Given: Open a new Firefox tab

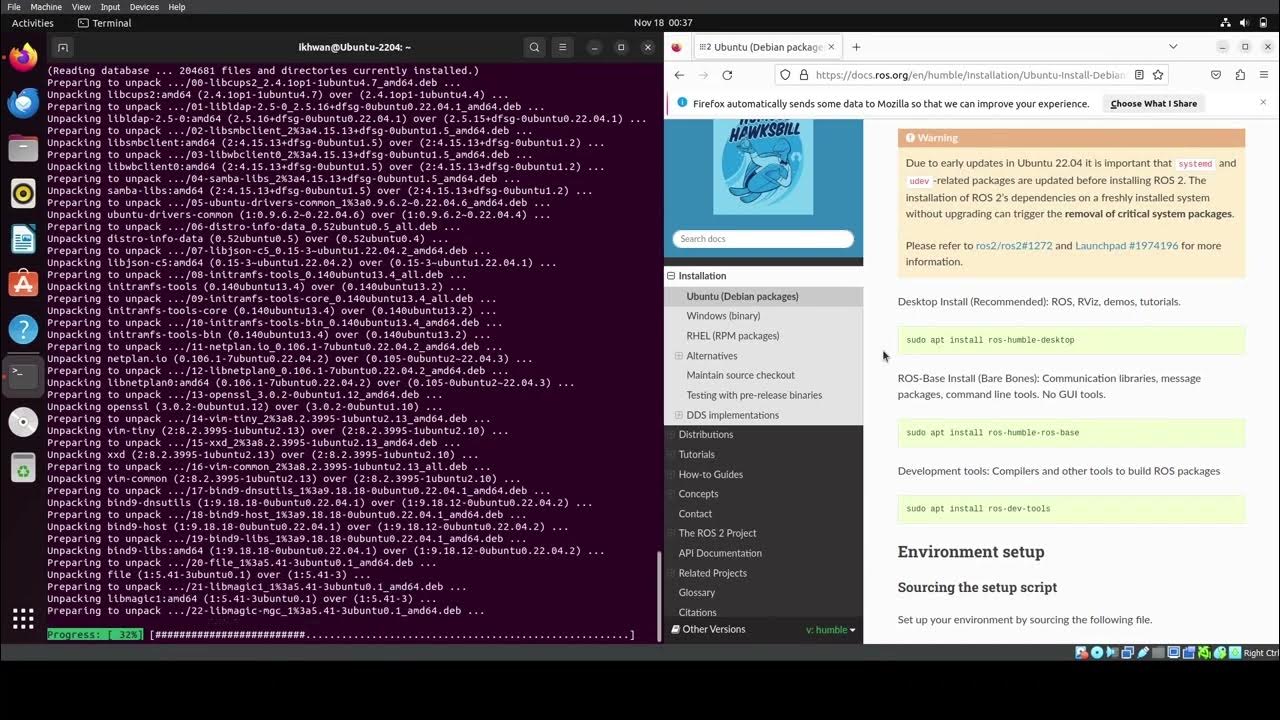Looking at the screenshot, I should [856, 47].
